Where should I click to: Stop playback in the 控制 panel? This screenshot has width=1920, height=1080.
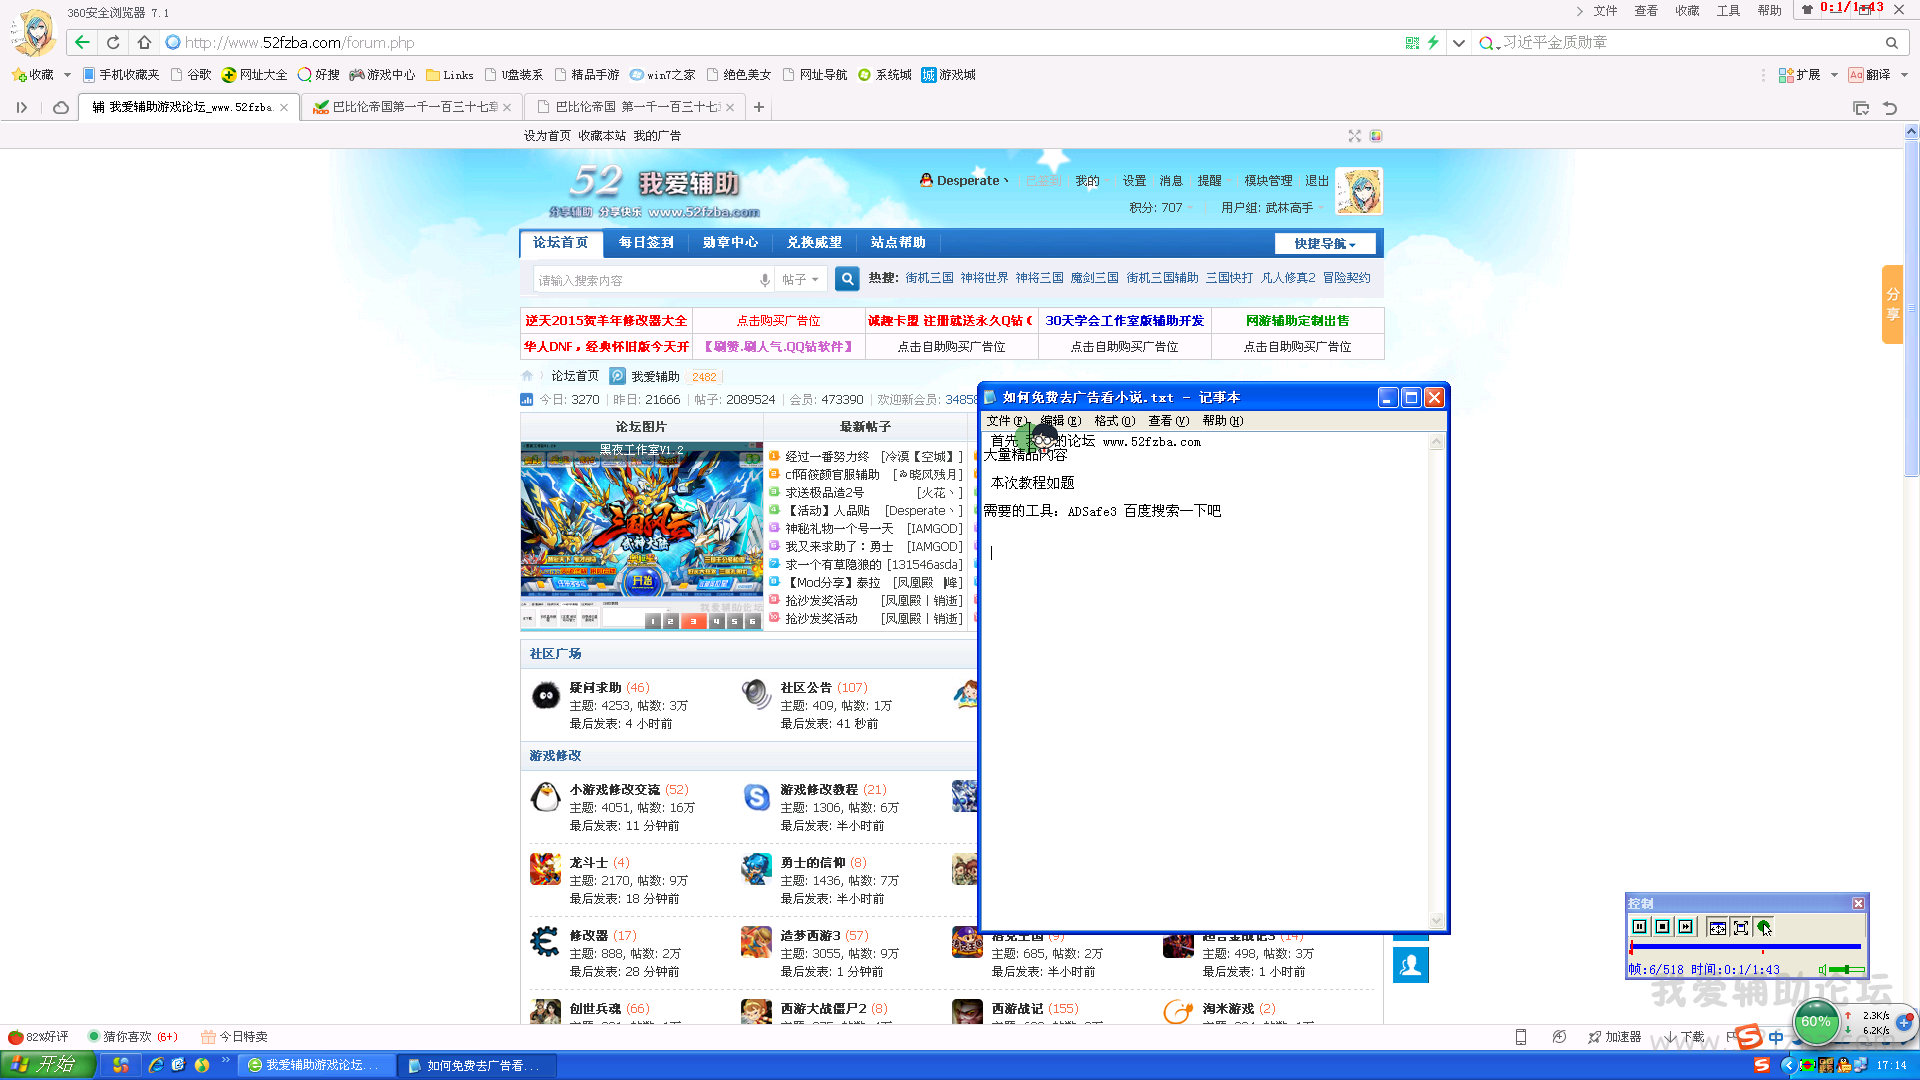point(1663,927)
